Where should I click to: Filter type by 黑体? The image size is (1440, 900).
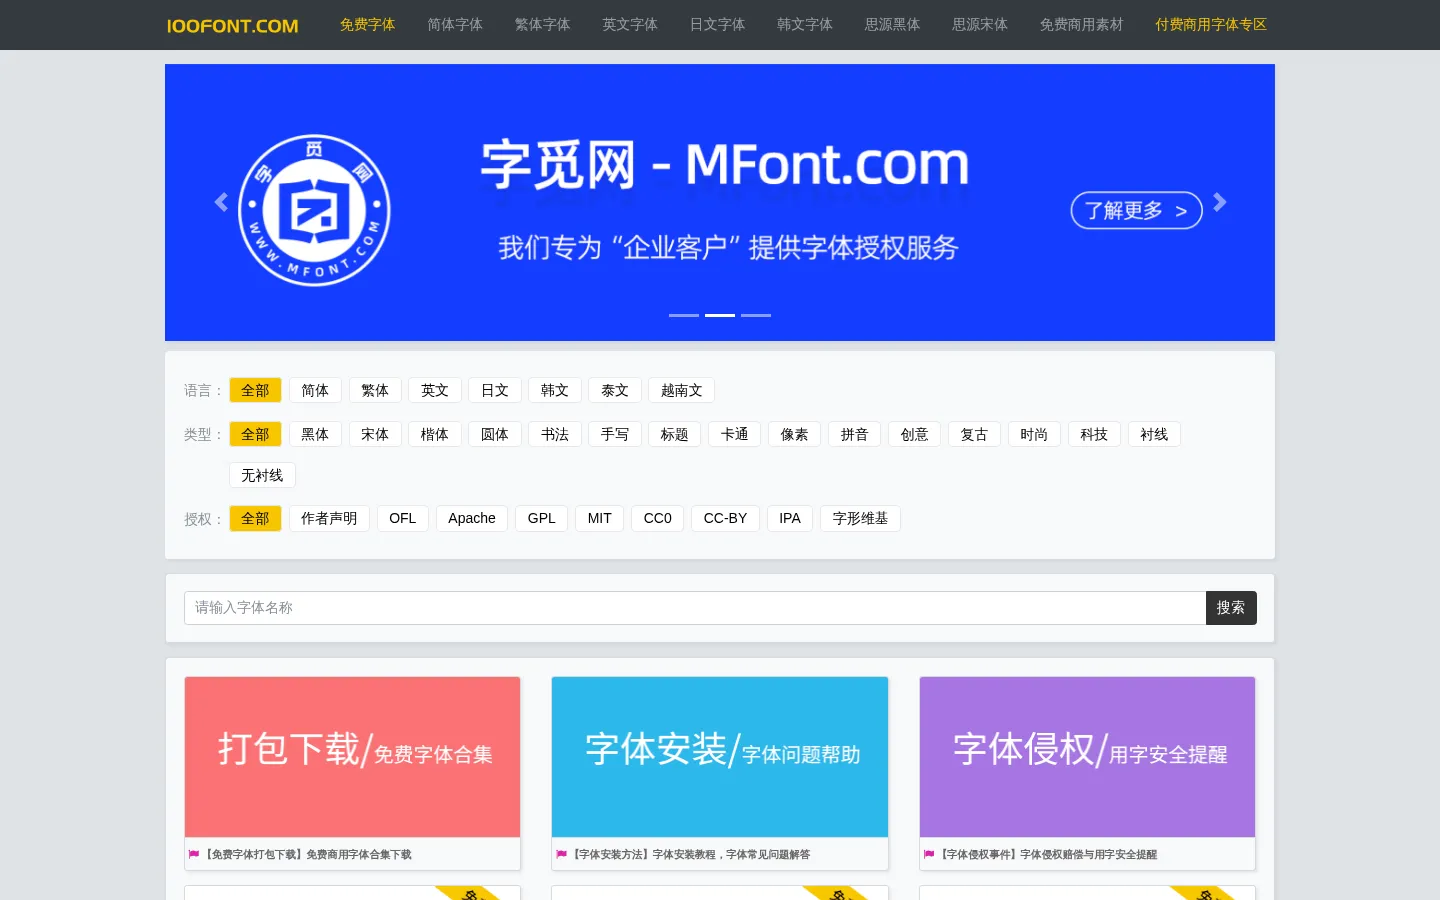pyautogui.click(x=315, y=434)
